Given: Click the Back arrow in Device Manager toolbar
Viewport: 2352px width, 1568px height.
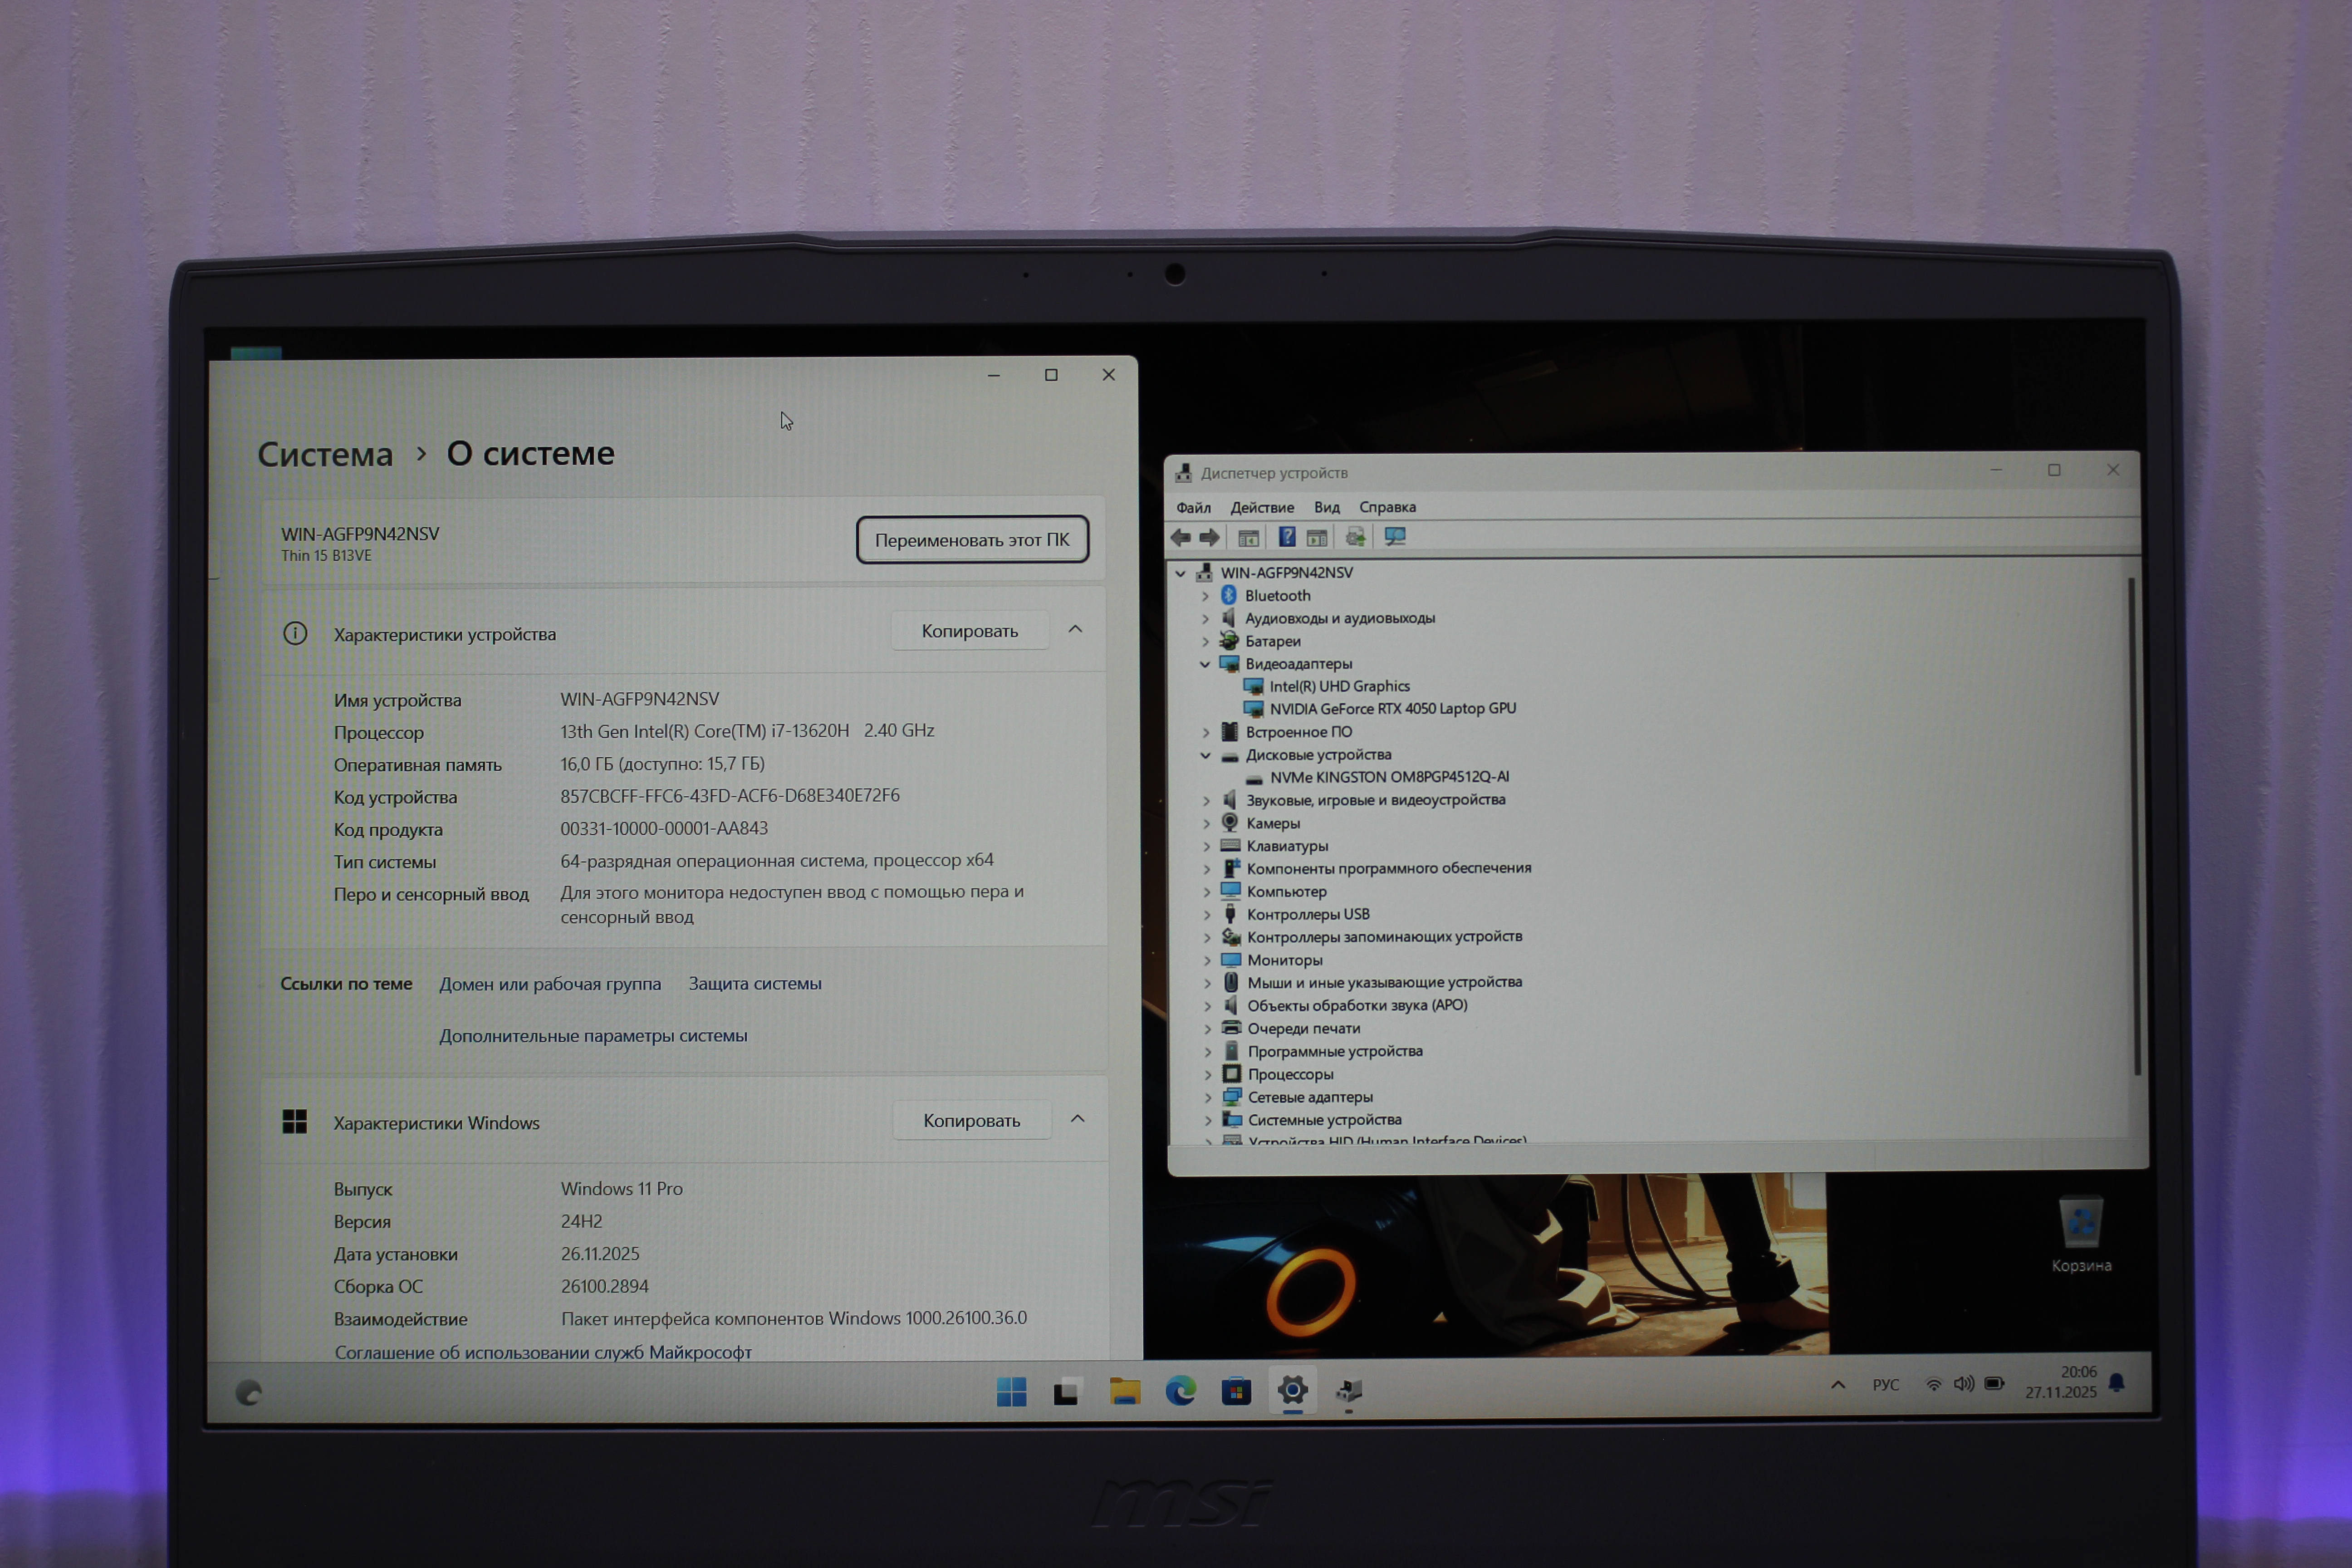Looking at the screenshot, I should coord(1180,538).
